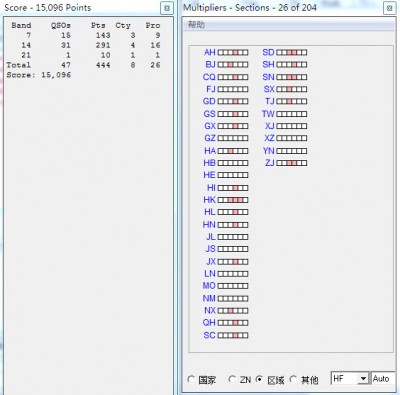
Task: Click the HN section label
Action: (209, 224)
